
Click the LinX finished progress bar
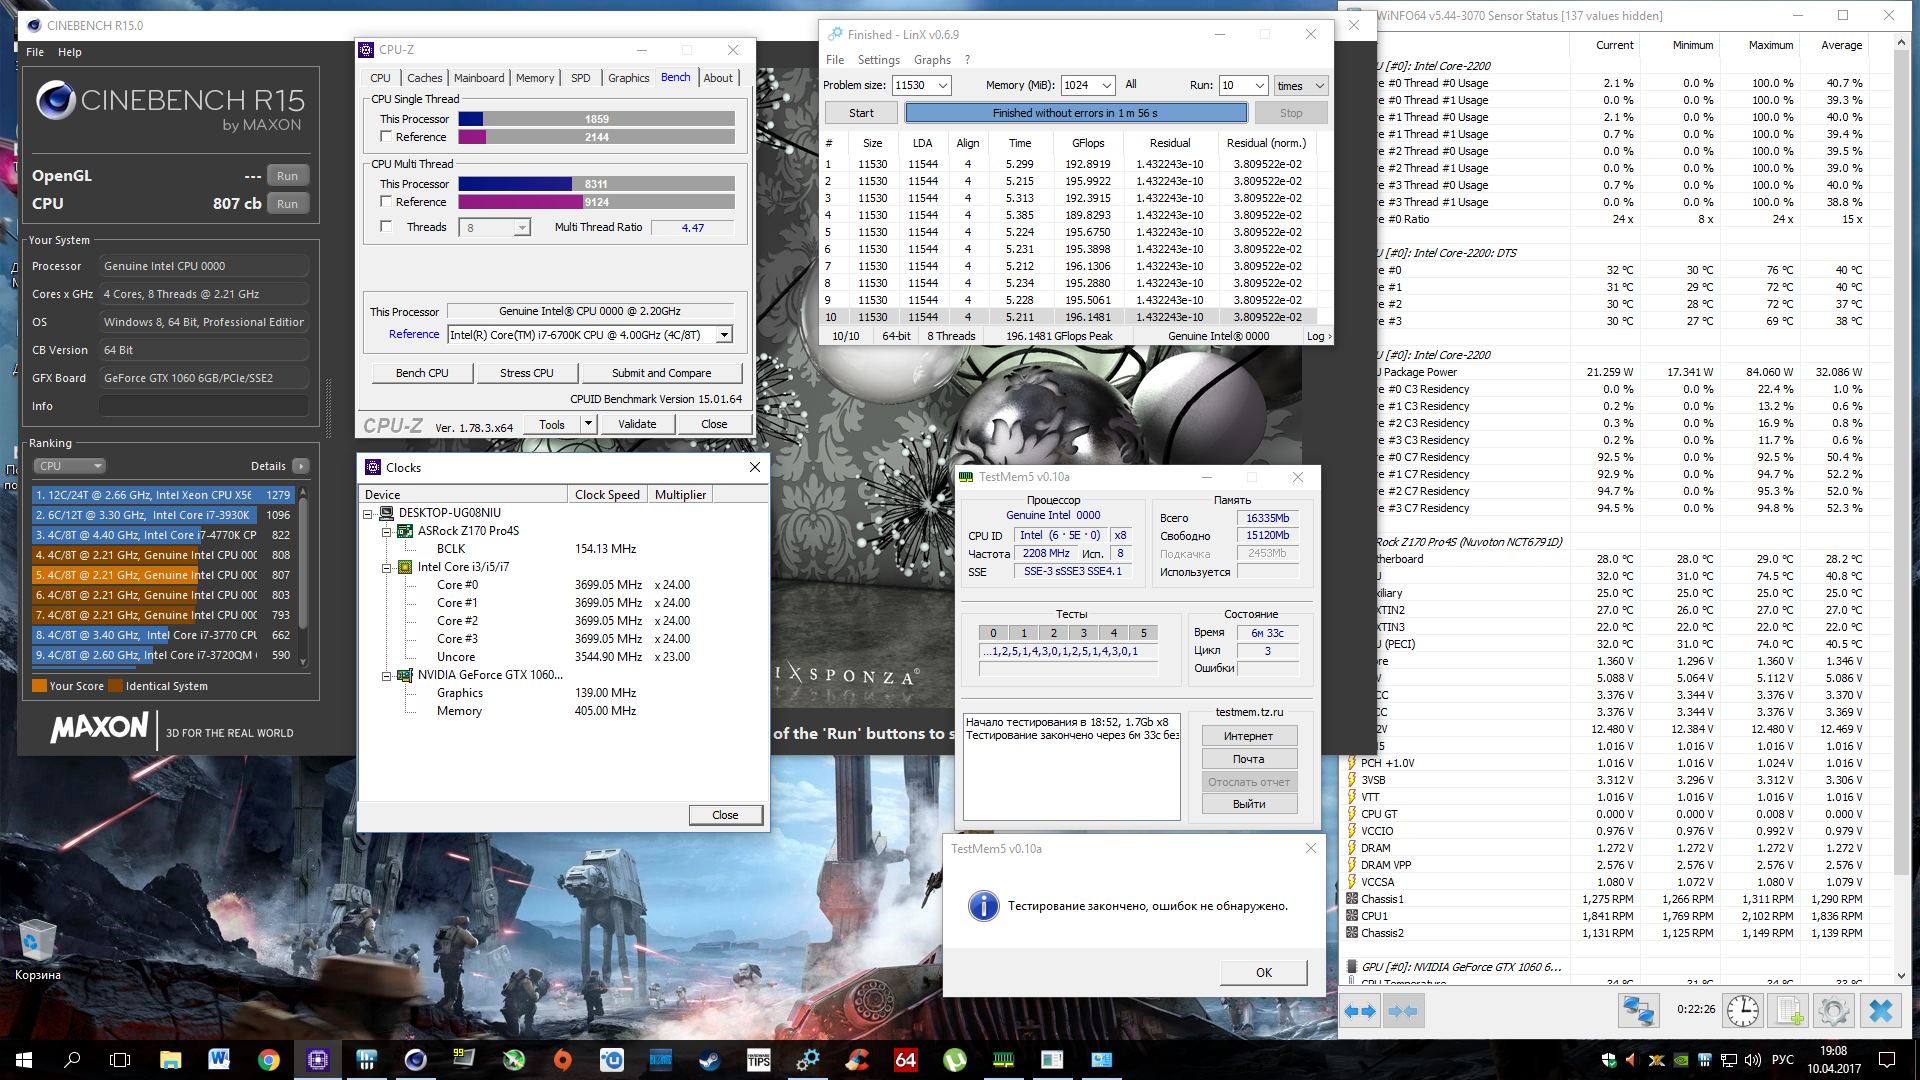1075,113
